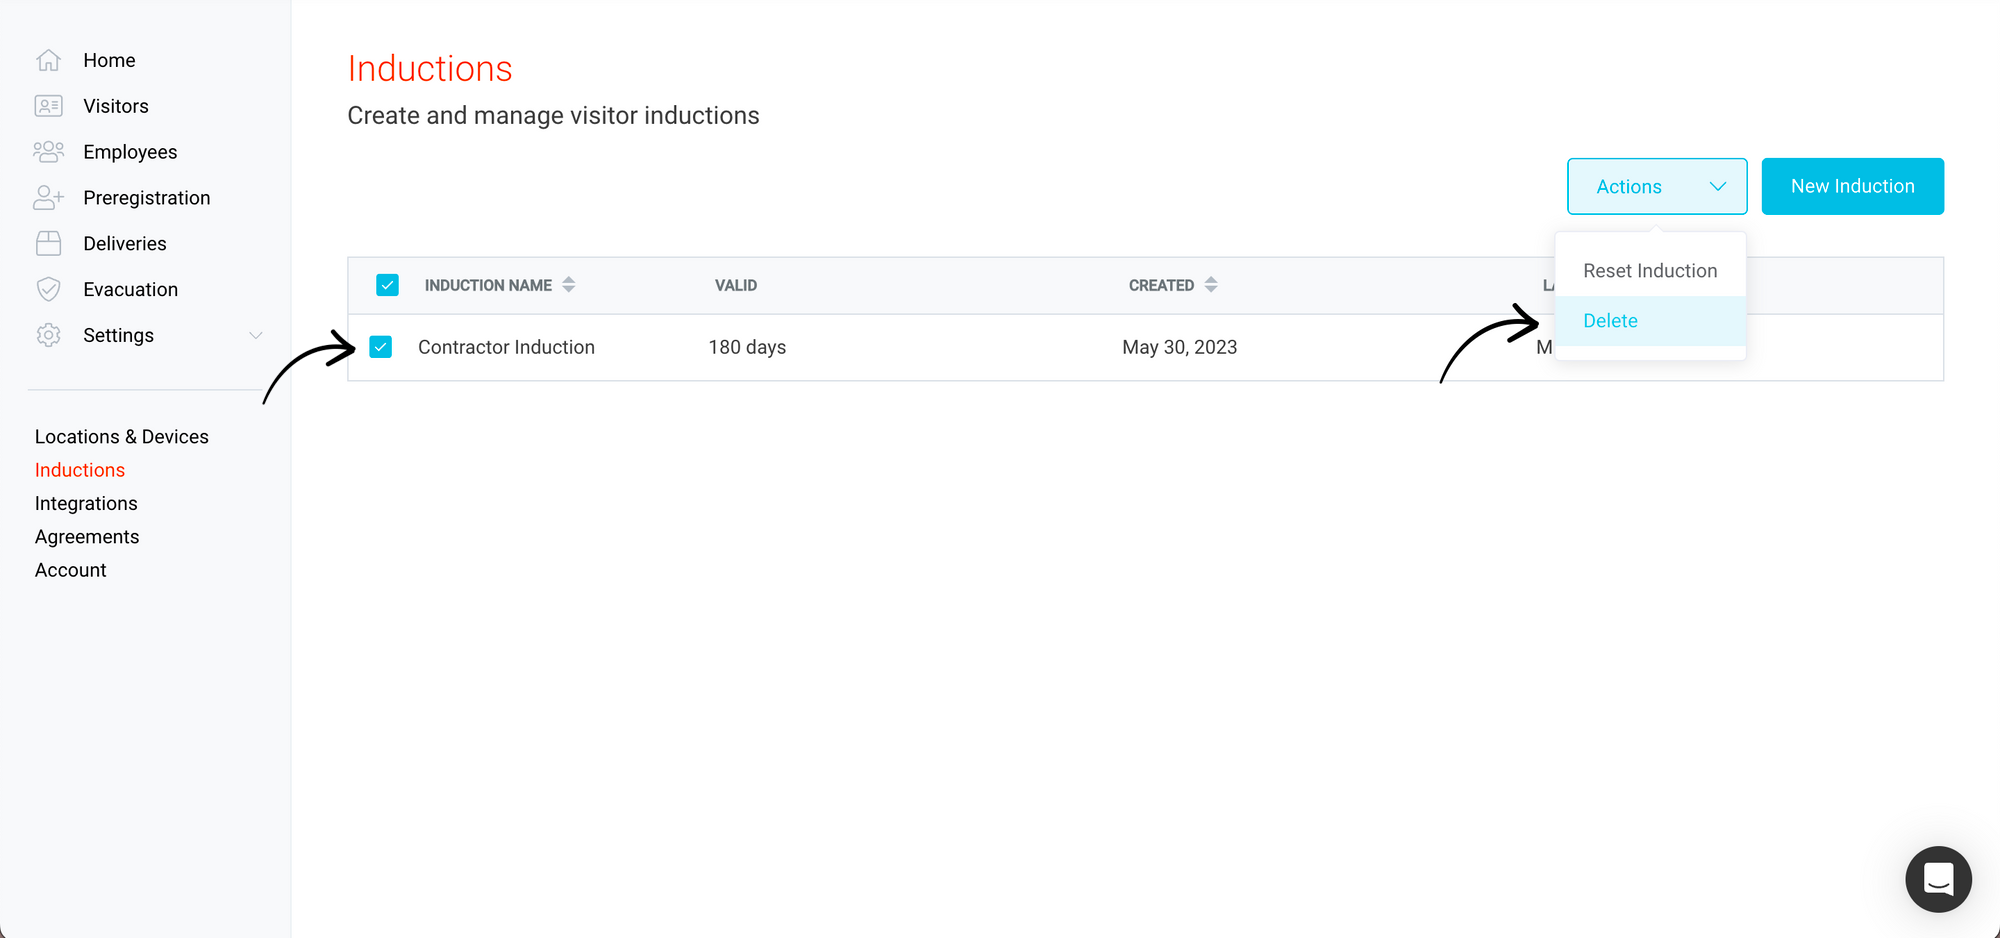Select the Deliveries package icon

click(x=48, y=243)
